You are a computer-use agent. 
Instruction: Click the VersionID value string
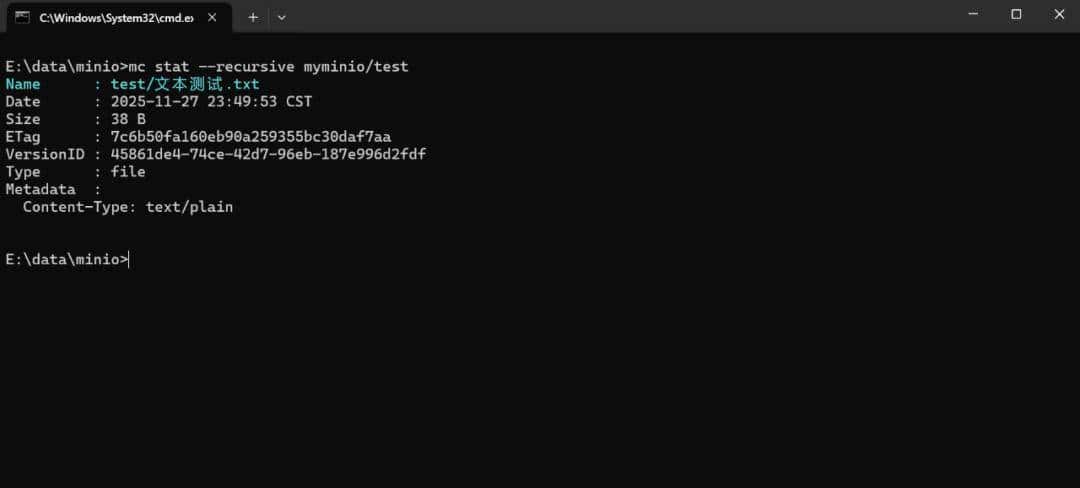[x=268, y=154]
